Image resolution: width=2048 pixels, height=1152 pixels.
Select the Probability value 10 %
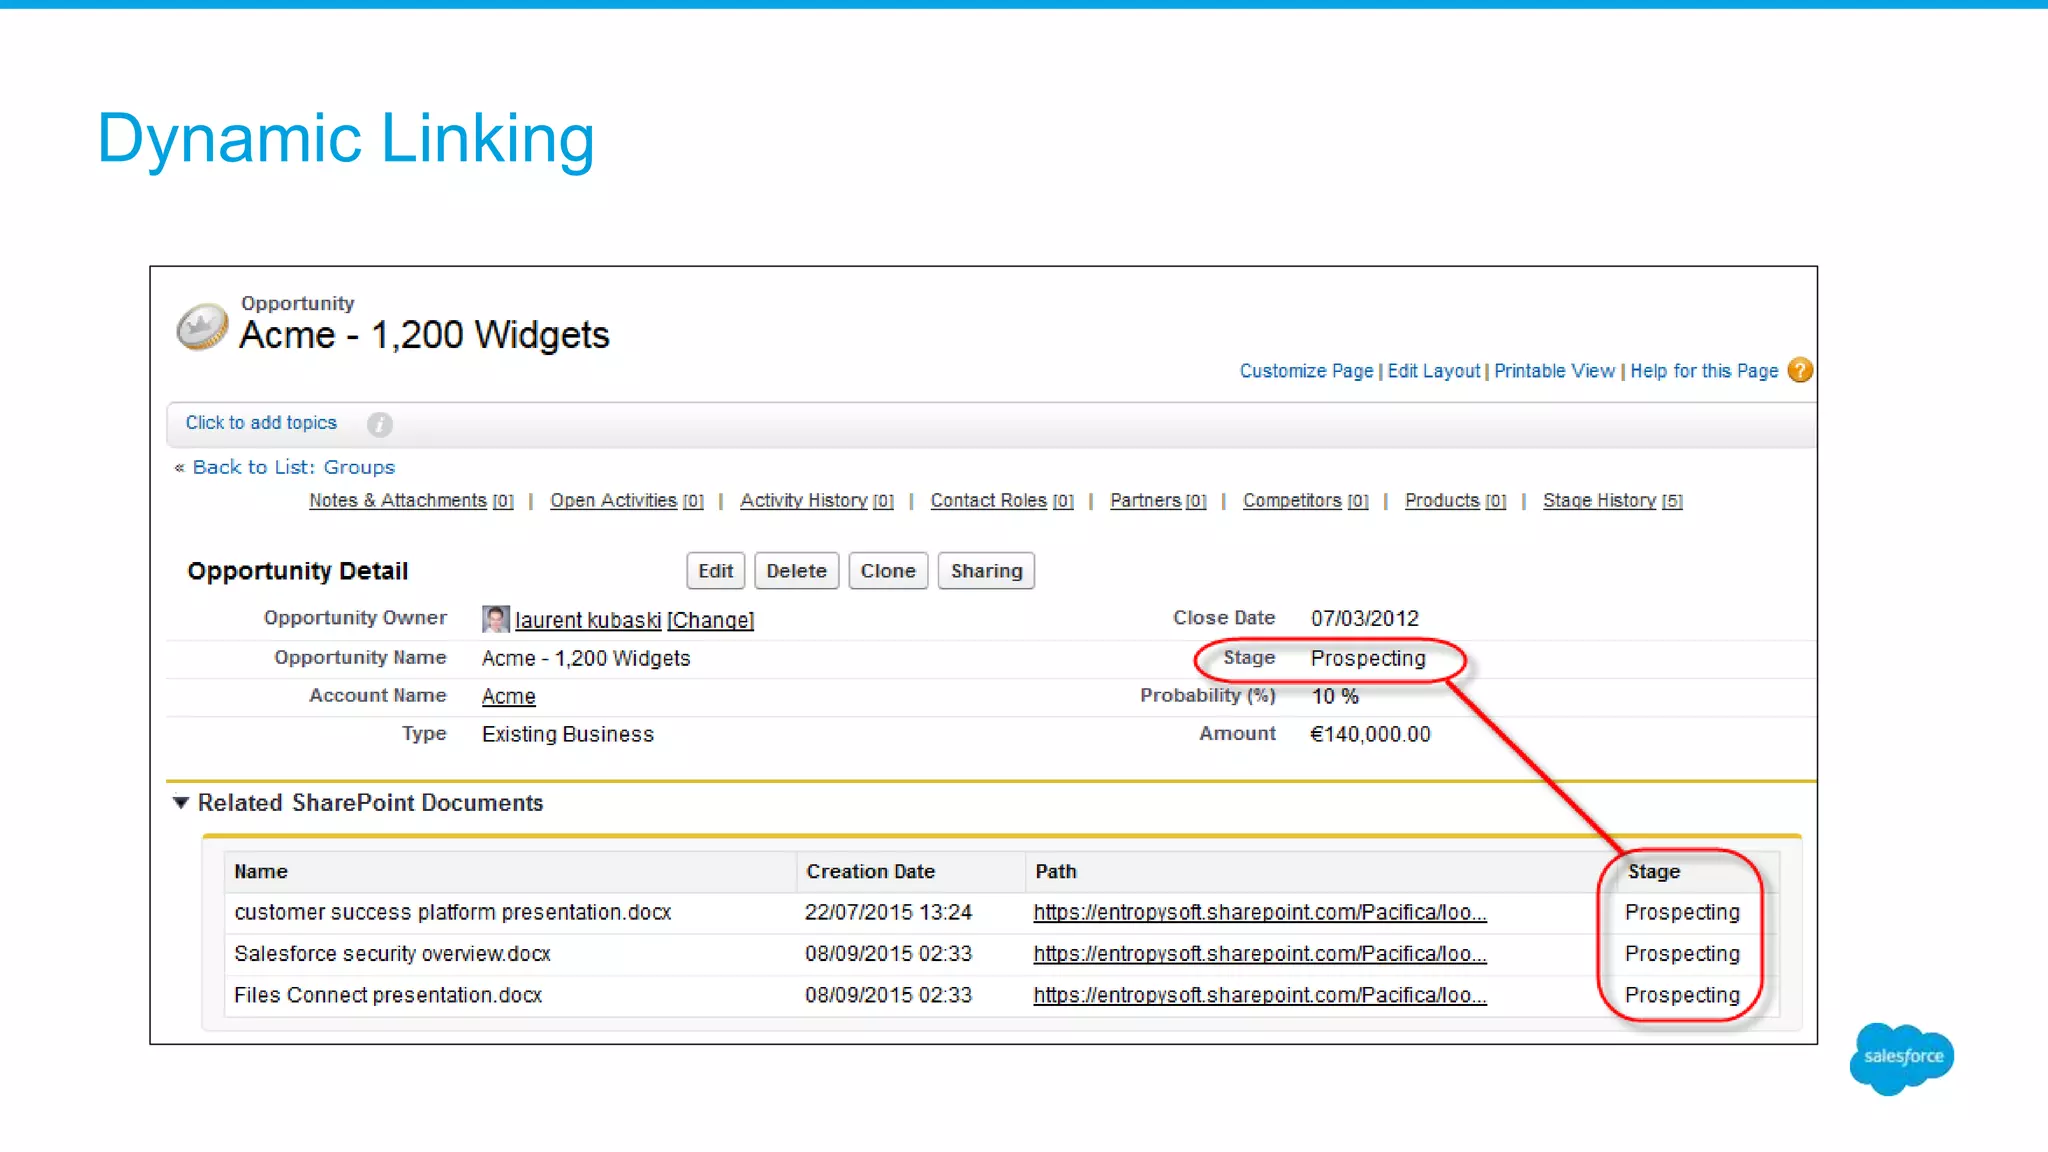click(1335, 696)
